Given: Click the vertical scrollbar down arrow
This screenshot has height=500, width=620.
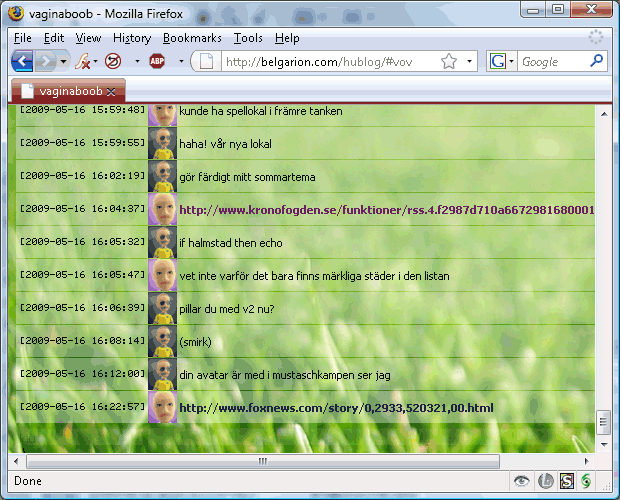Looking at the screenshot, I should [604, 444].
